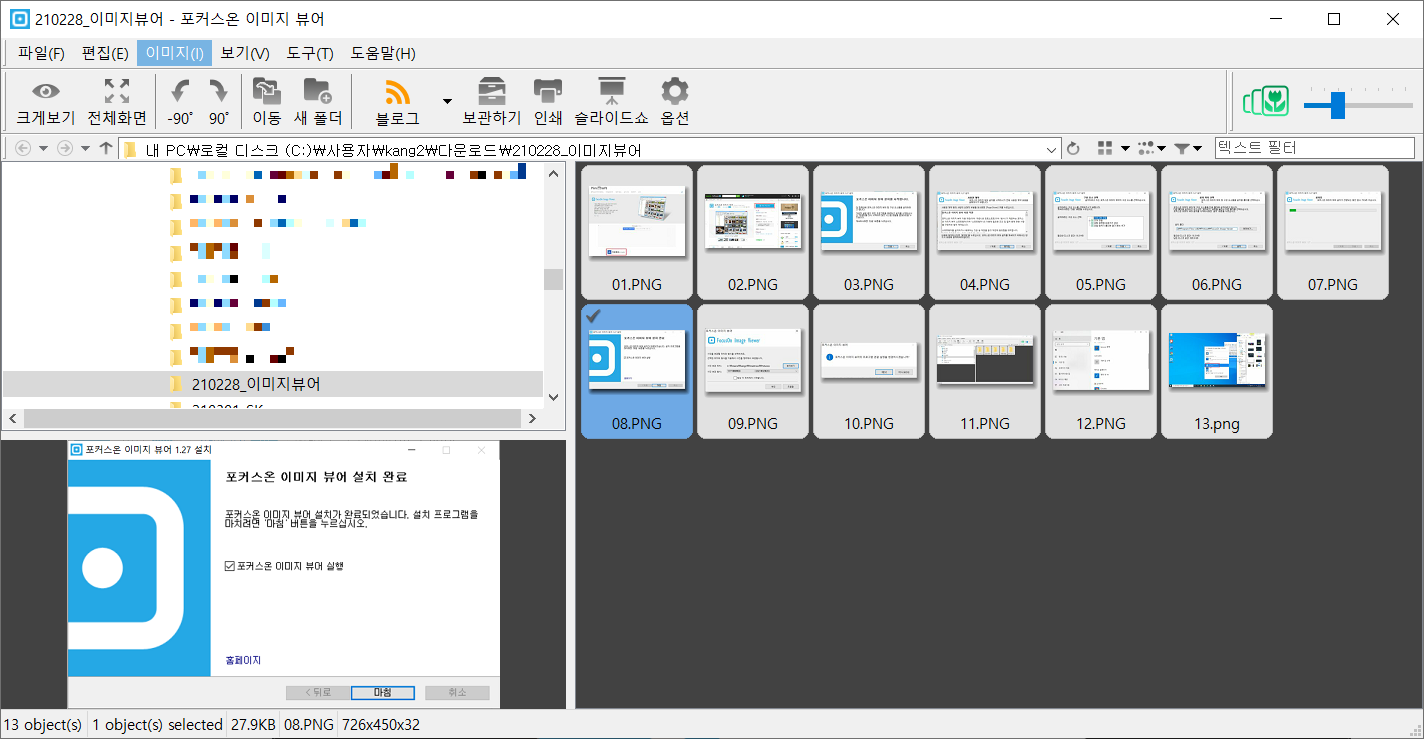The image size is (1424, 739).
Task: Click the sort options icon
Action: pos(1146,148)
